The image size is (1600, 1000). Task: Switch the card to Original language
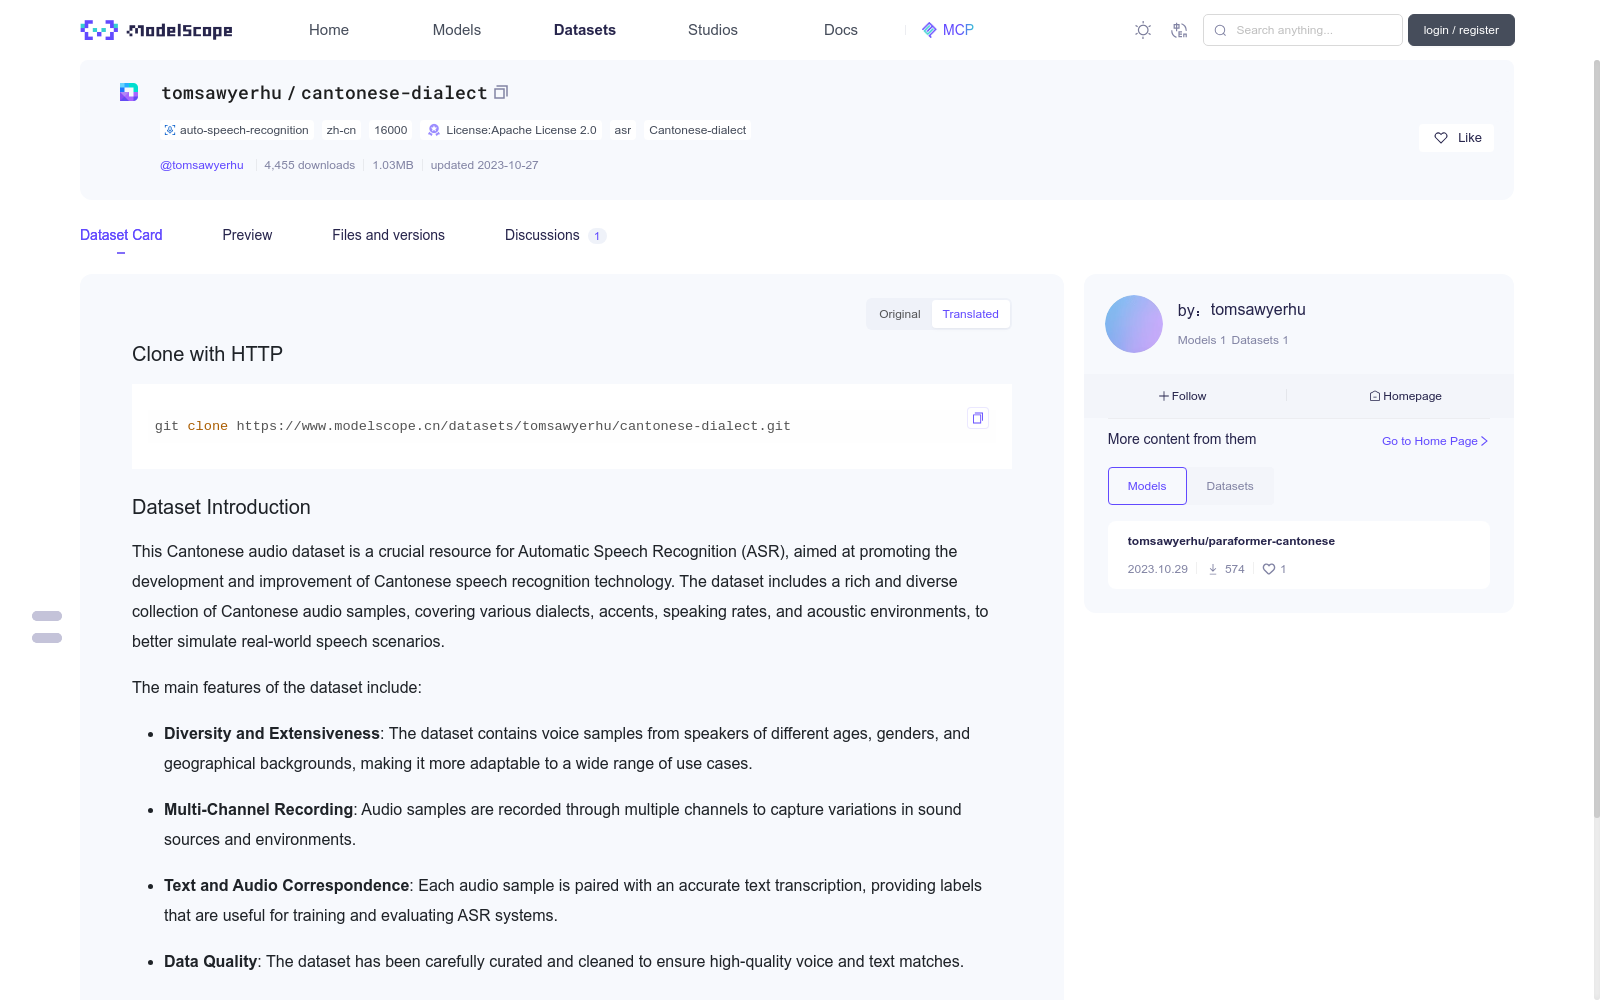pyautogui.click(x=900, y=314)
